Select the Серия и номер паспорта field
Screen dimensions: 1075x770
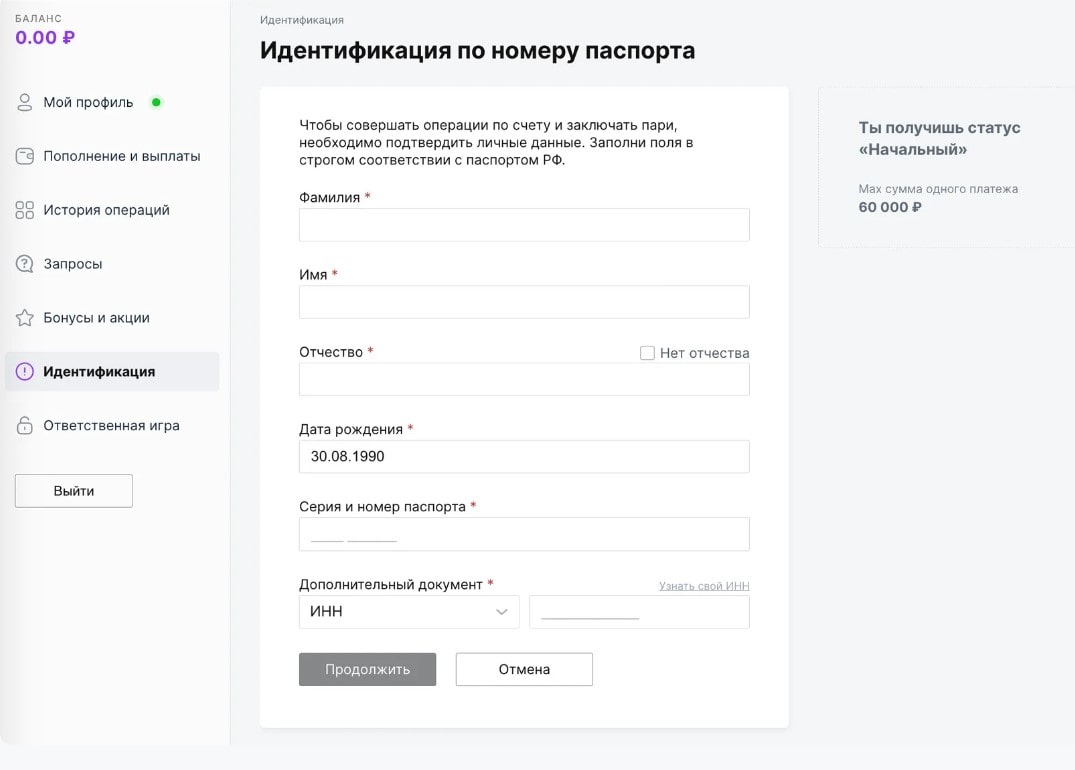click(524, 534)
